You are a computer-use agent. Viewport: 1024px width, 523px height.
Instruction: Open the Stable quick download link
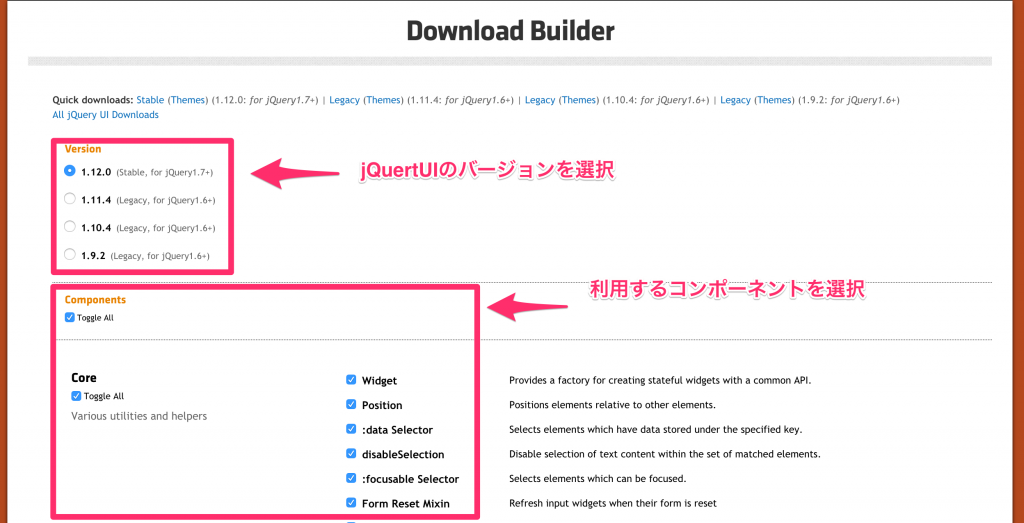point(150,100)
